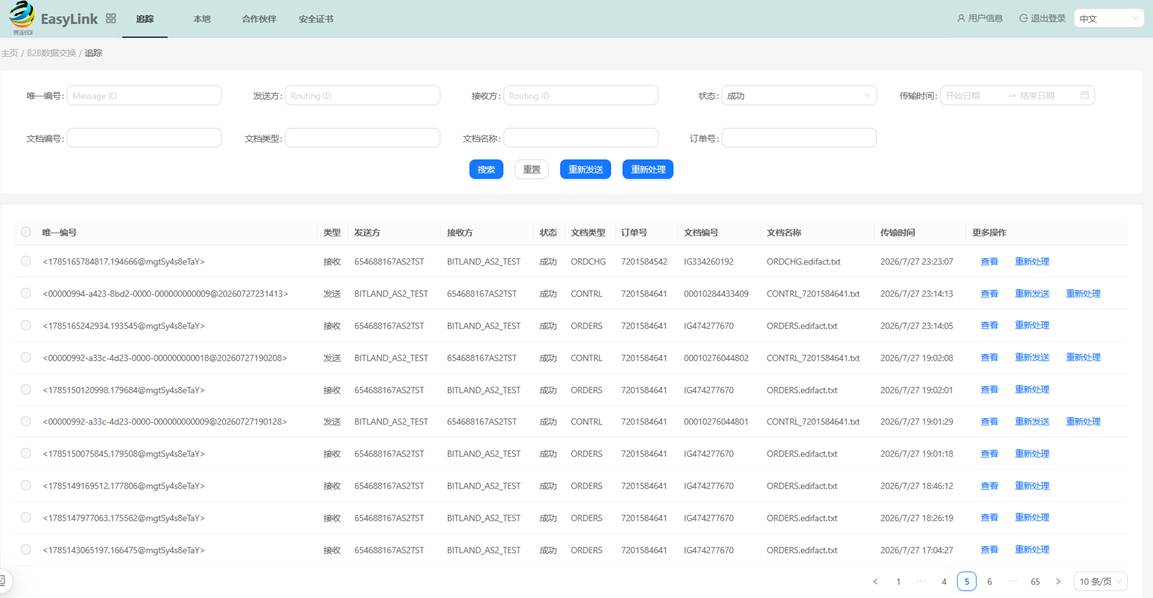Select the row with ORDCHG.edifact.txt
The height and width of the screenshot is (598, 1153).
coord(26,261)
